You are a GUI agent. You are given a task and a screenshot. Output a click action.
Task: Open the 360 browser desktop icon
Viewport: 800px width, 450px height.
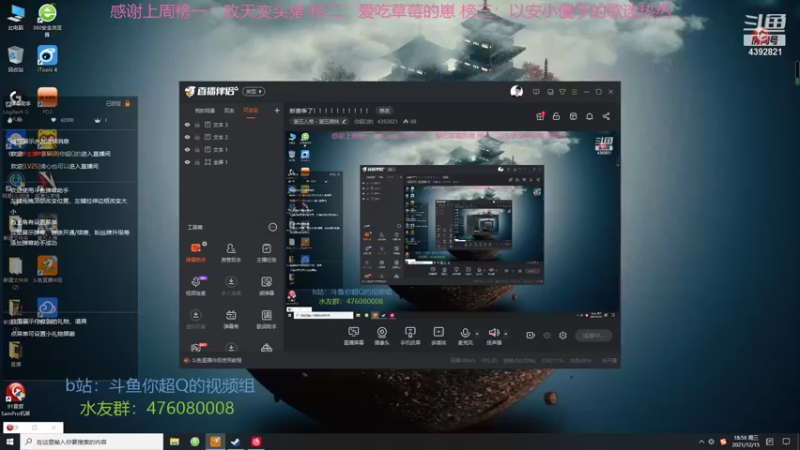(47, 19)
